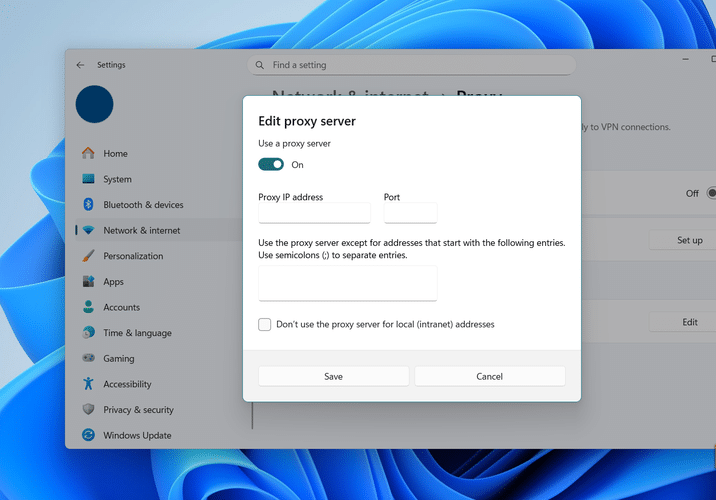This screenshot has width=716, height=500.
Task: Select Network & internet section
Action: pyautogui.click(x=159, y=230)
